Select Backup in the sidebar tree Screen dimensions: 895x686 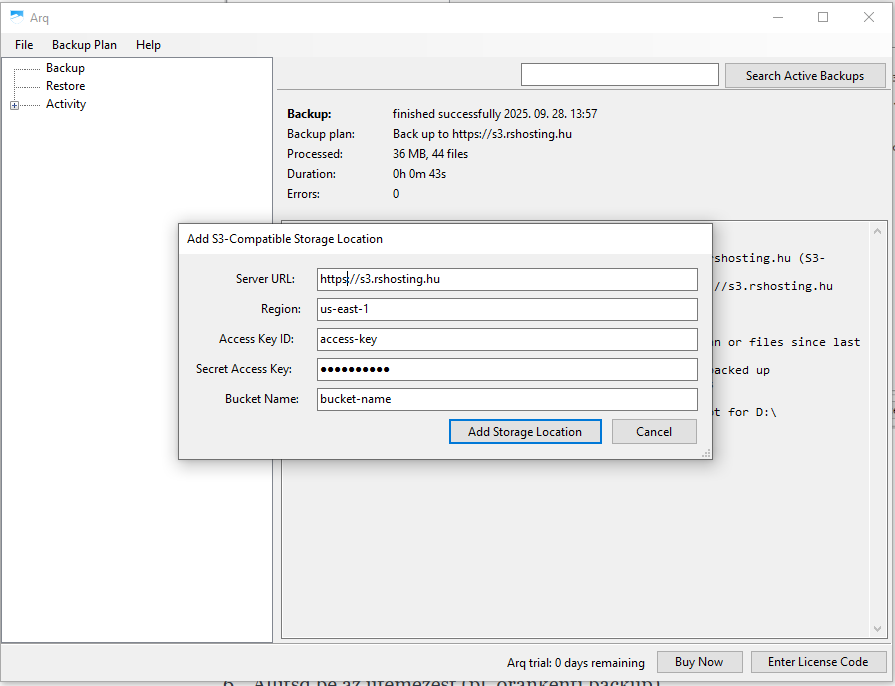pyautogui.click(x=65, y=68)
